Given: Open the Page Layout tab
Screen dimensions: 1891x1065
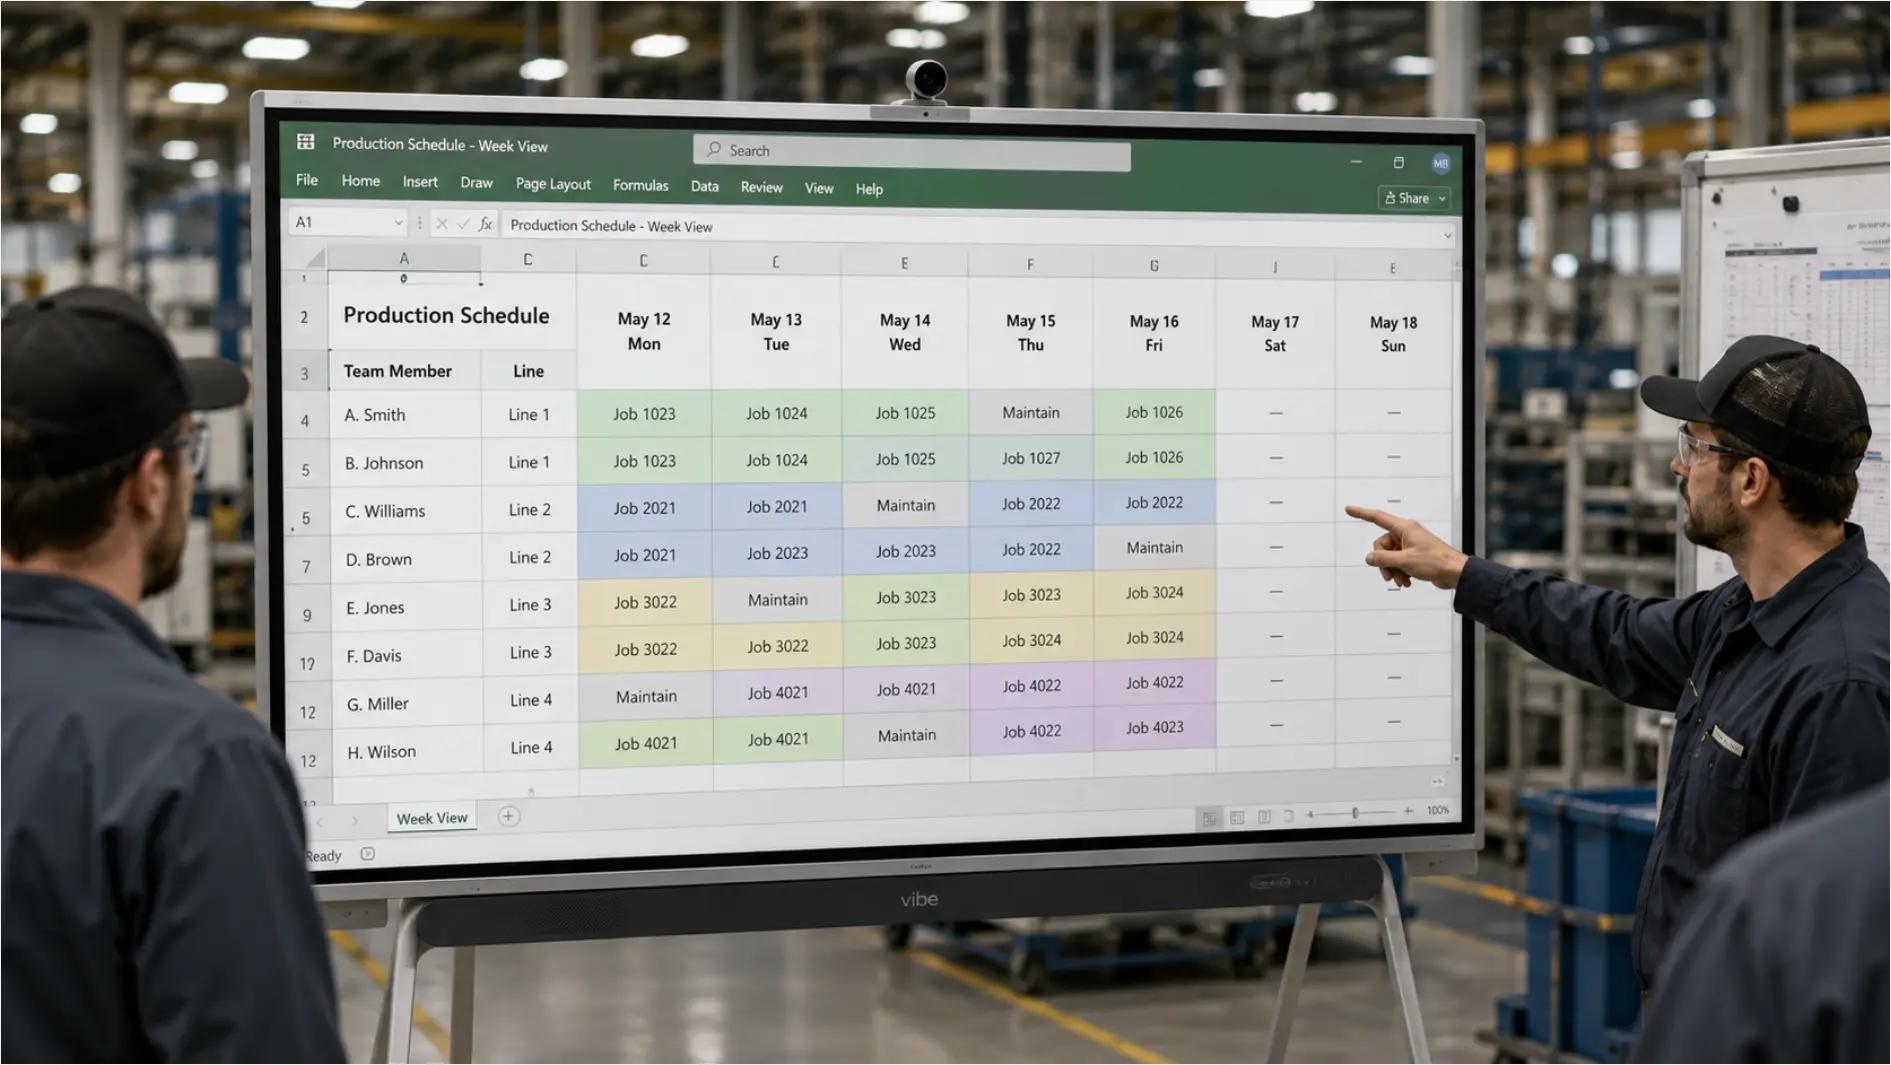Looking at the screenshot, I should click(553, 184).
